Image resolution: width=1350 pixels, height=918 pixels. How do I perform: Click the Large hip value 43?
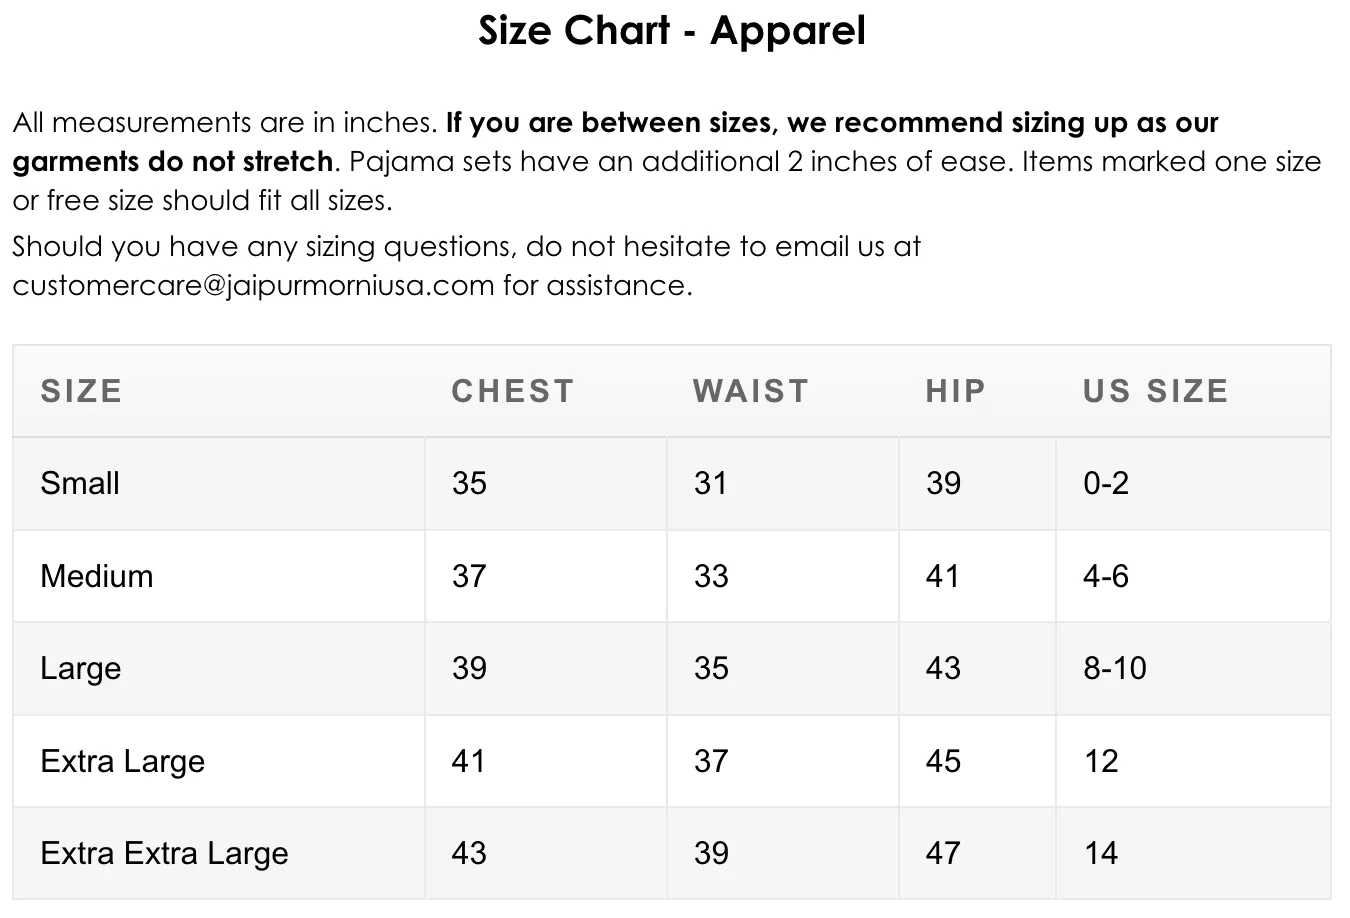click(x=943, y=669)
